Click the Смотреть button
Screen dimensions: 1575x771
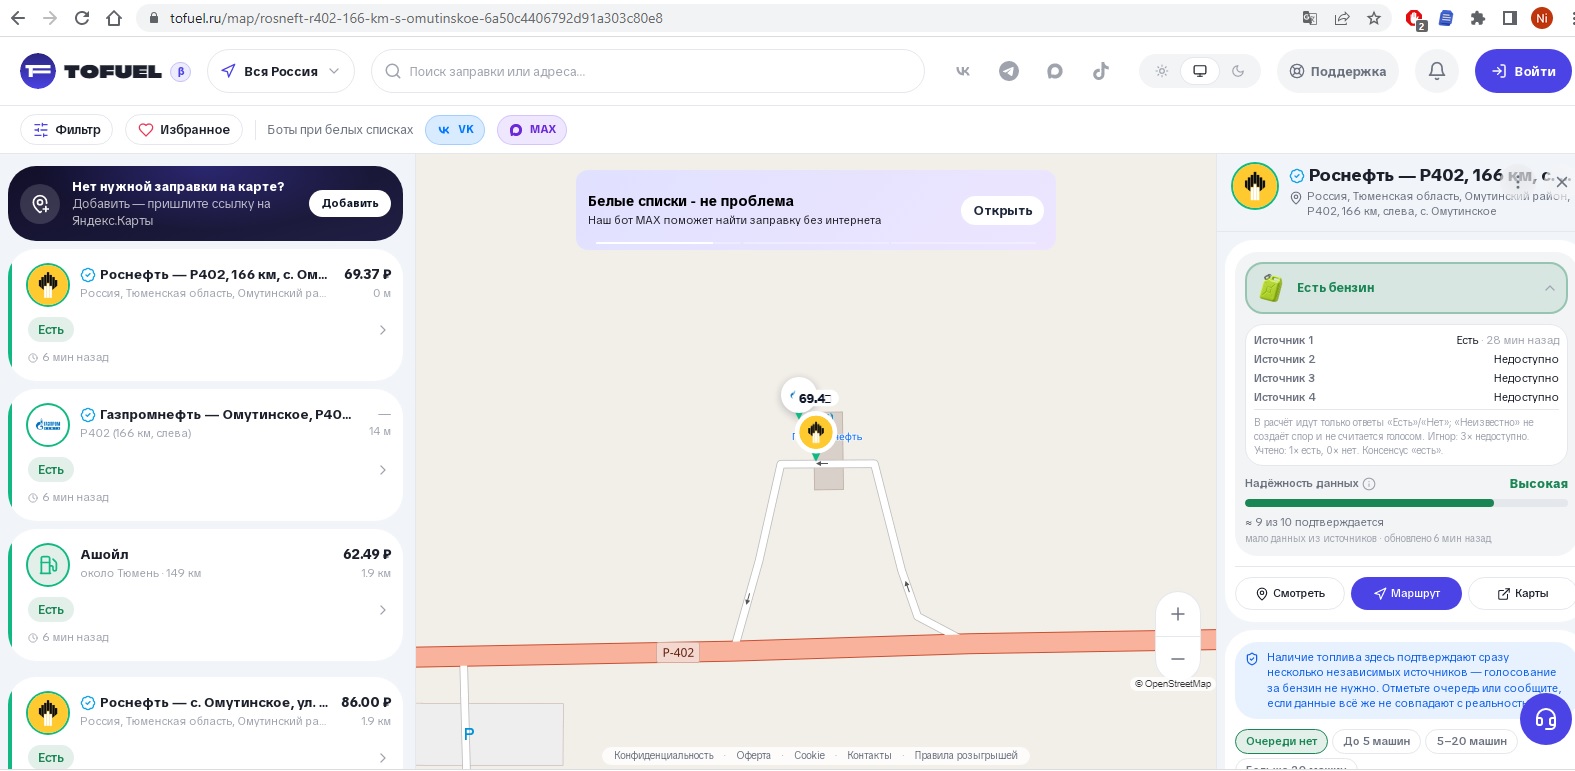[x=1290, y=593]
